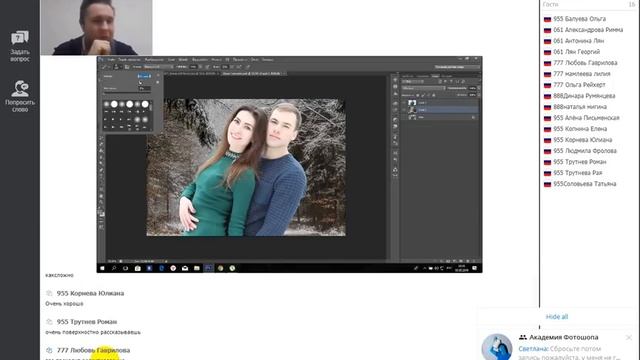Click the taskbar search magnifier icon
The width and height of the screenshot is (640, 360).
click(x=114, y=268)
